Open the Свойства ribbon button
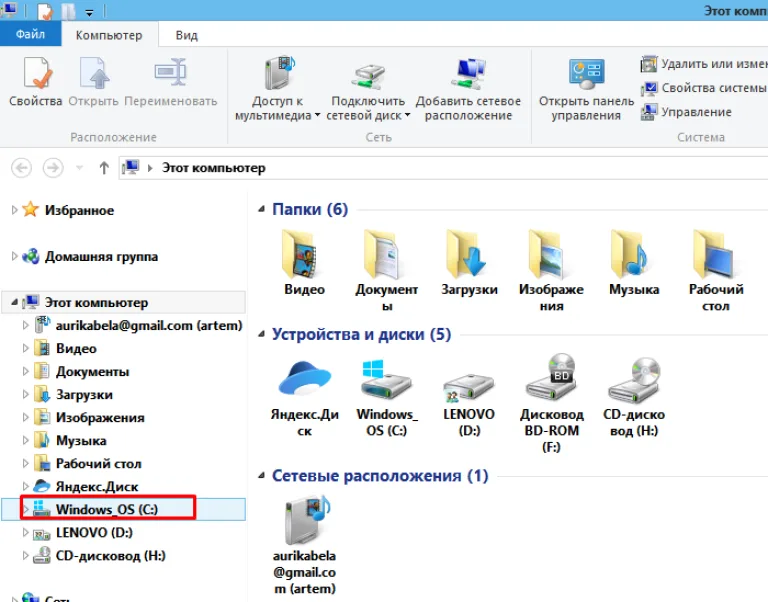768x602 pixels. (35, 82)
